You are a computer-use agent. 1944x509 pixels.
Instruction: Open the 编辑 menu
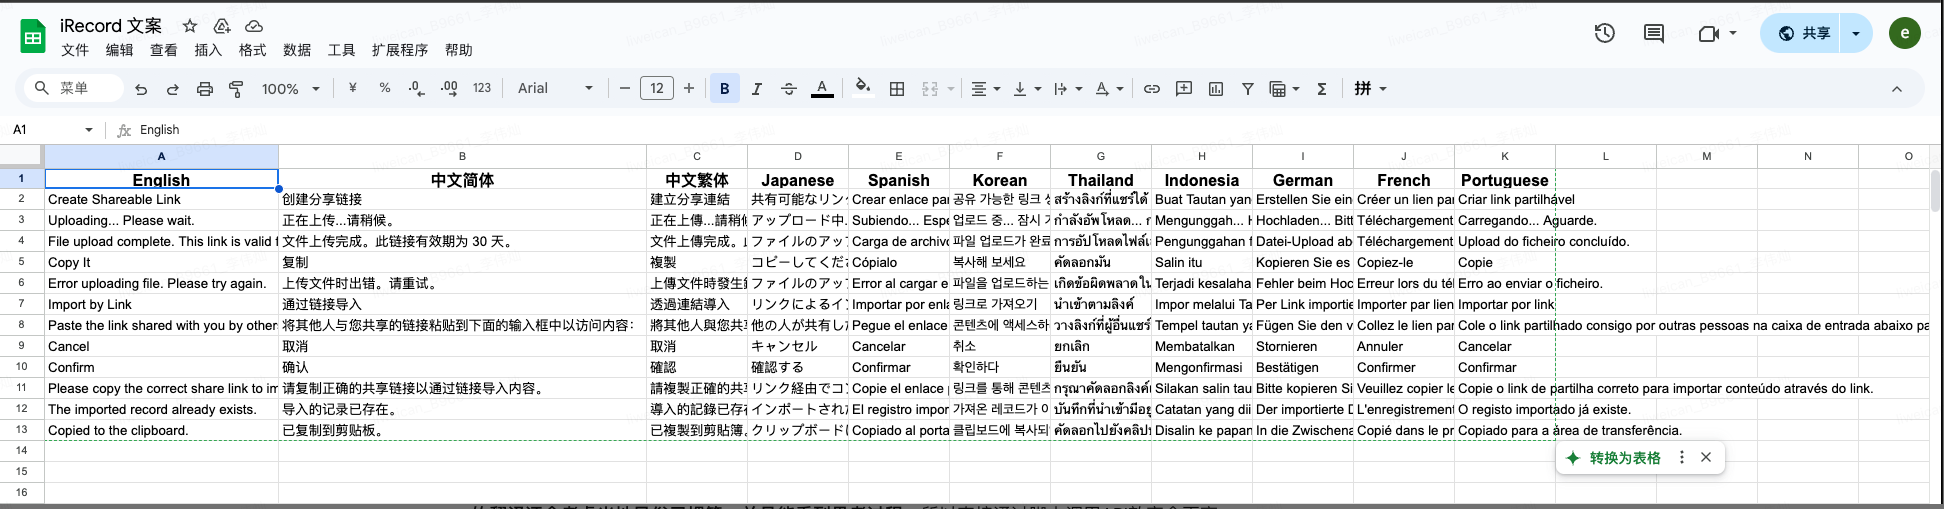pos(120,50)
